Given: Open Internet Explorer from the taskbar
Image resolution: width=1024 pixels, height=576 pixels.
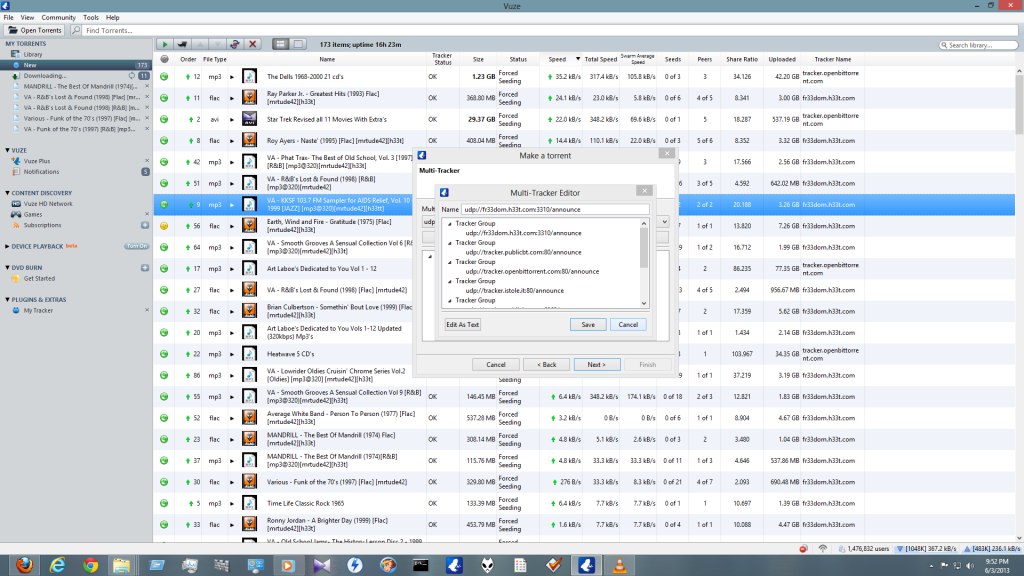Looking at the screenshot, I should 57,565.
